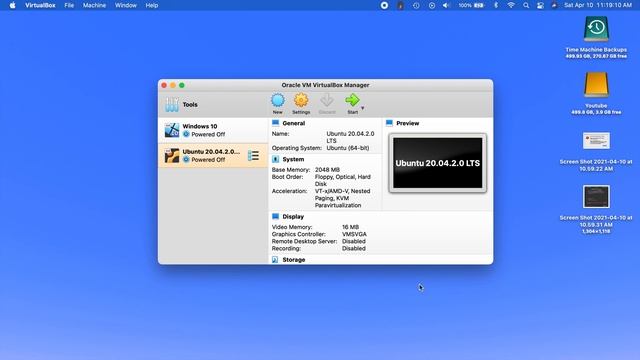Open Spotlight search in menu bar
This screenshot has width=640, height=360.
tap(526, 5)
